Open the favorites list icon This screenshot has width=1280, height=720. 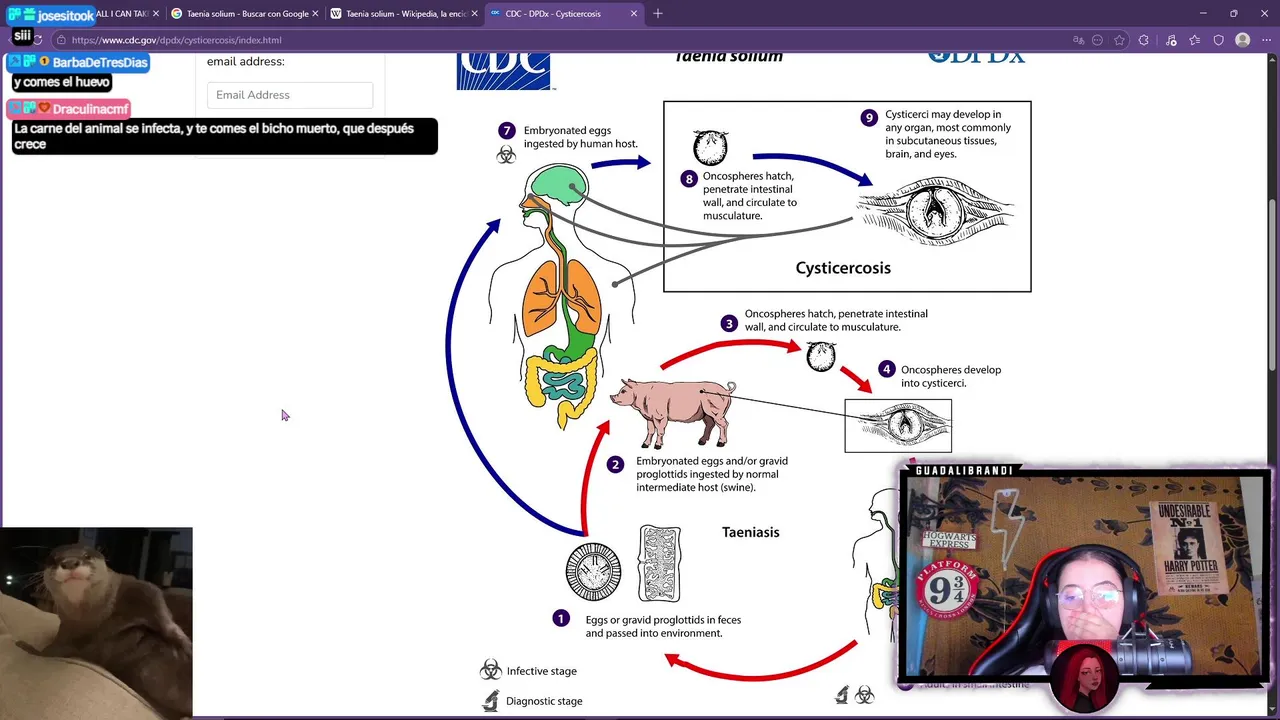point(1194,40)
